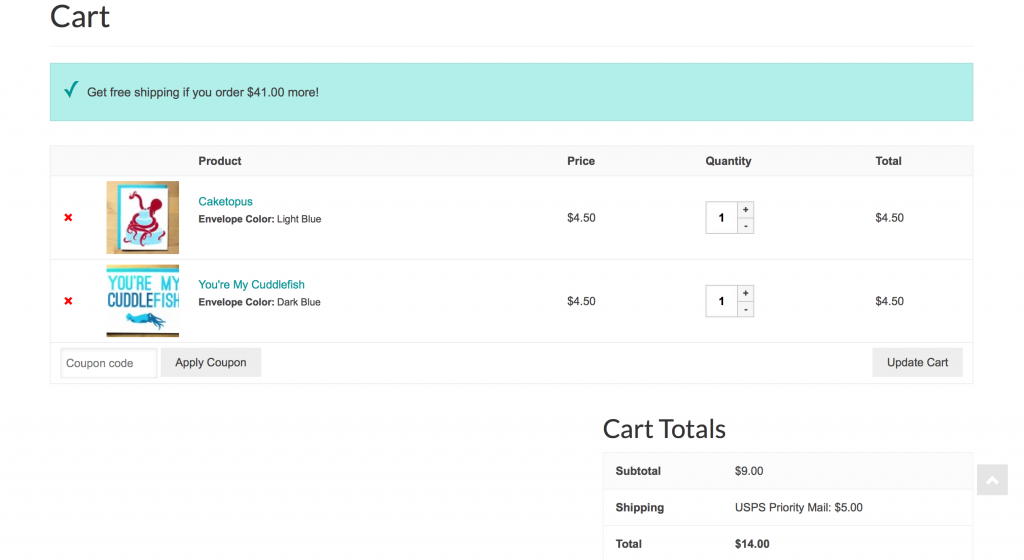Viewport: 1024px width, 560px height.
Task: Click the $14.00 total value
Action: [752, 544]
